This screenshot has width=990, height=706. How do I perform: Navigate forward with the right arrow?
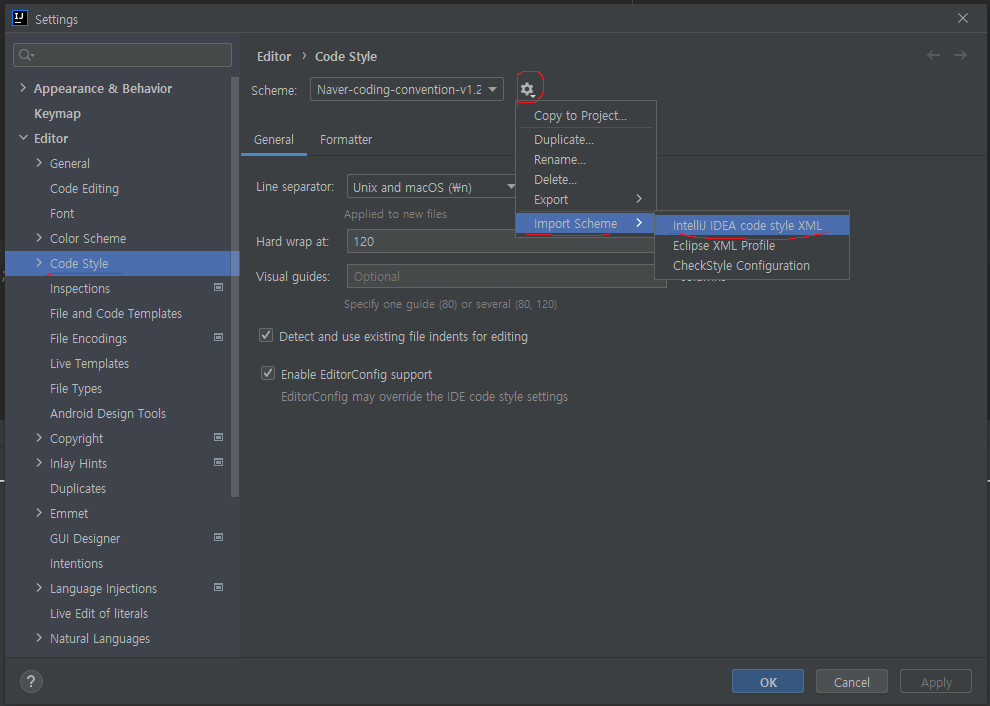click(960, 56)
